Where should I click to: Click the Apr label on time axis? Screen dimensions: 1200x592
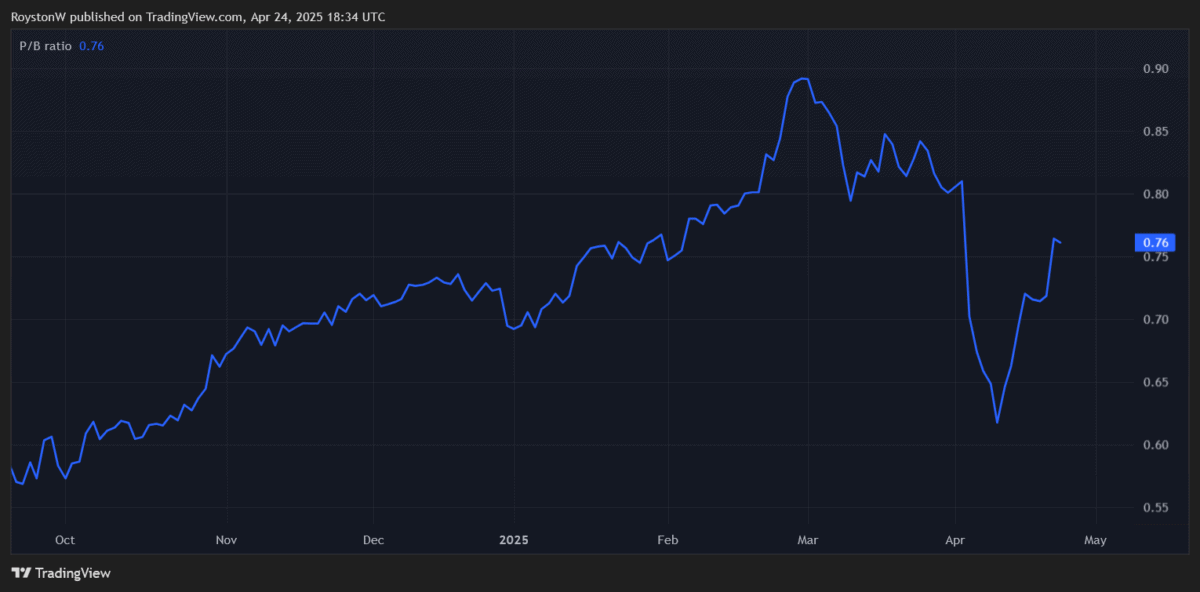coord(955,540)
